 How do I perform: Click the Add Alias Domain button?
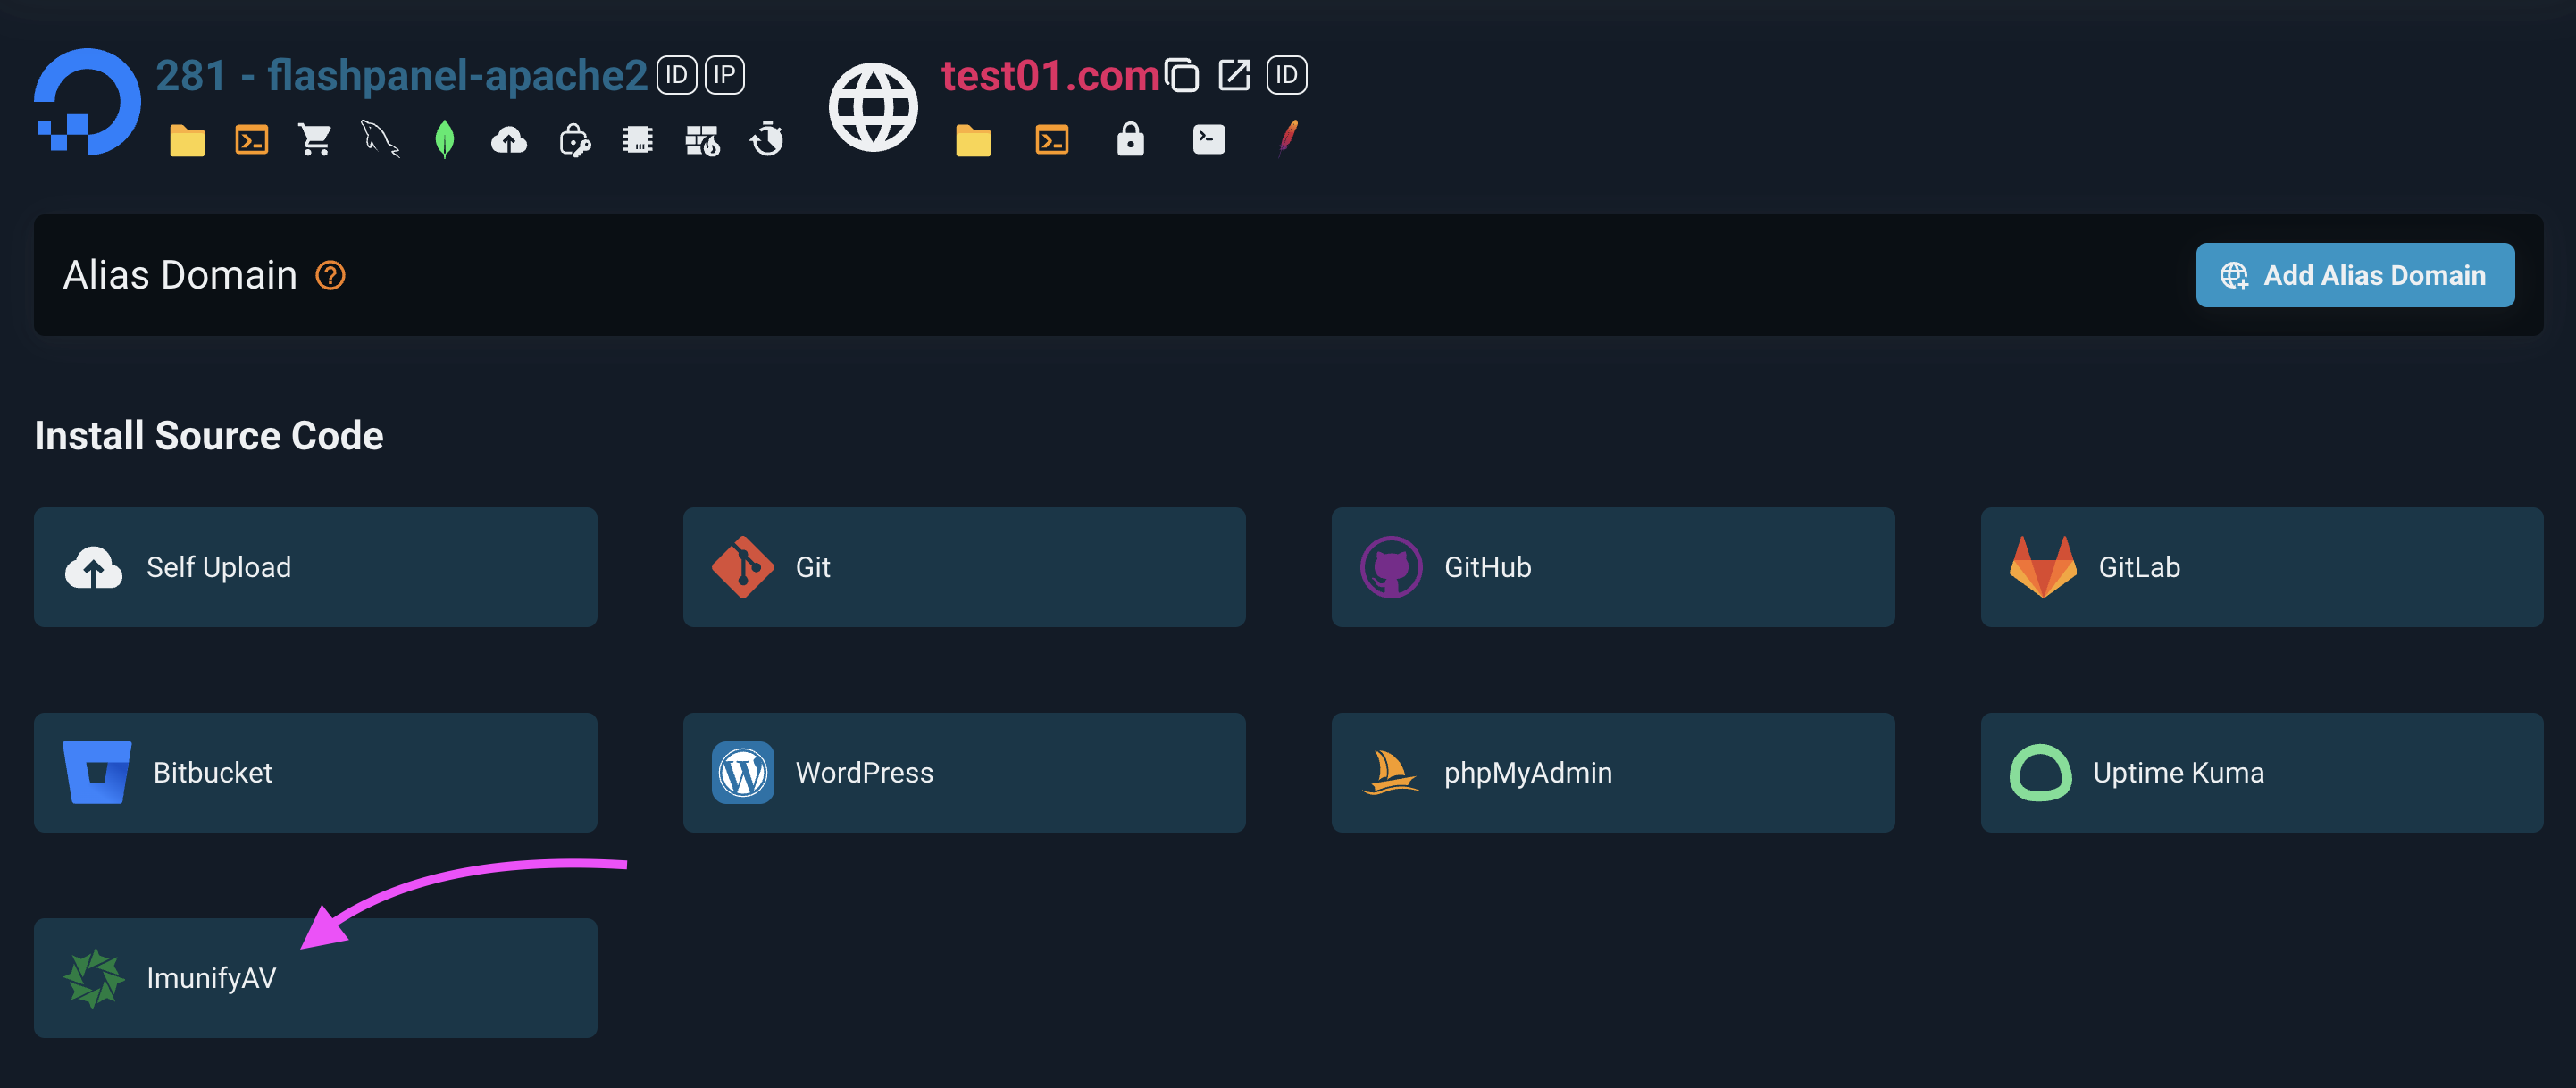(x=2355, y=275)
